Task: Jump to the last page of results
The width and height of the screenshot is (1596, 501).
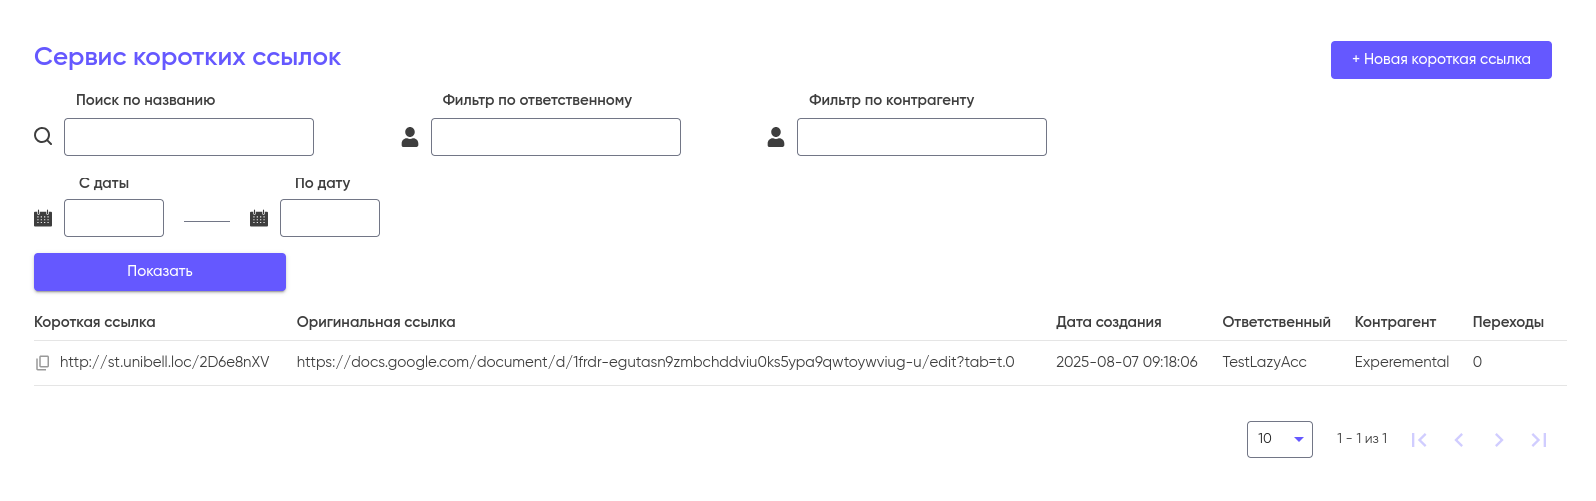Action: 1539,440
